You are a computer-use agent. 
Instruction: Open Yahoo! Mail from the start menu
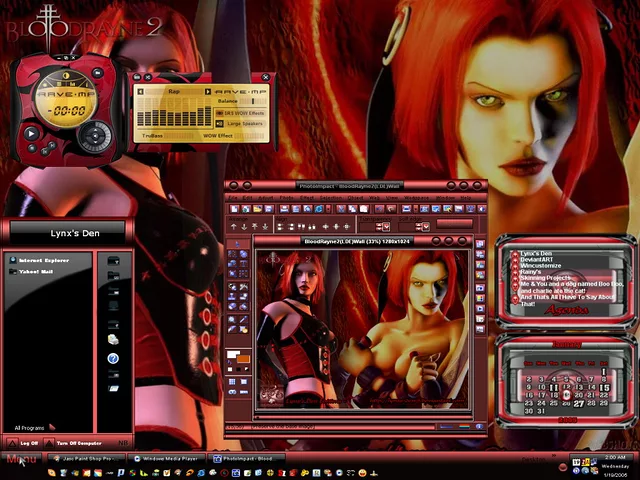coord(31,271)
